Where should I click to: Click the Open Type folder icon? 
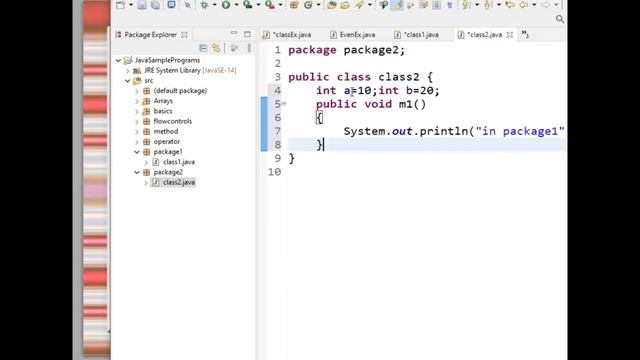click(x=332, y=5)
